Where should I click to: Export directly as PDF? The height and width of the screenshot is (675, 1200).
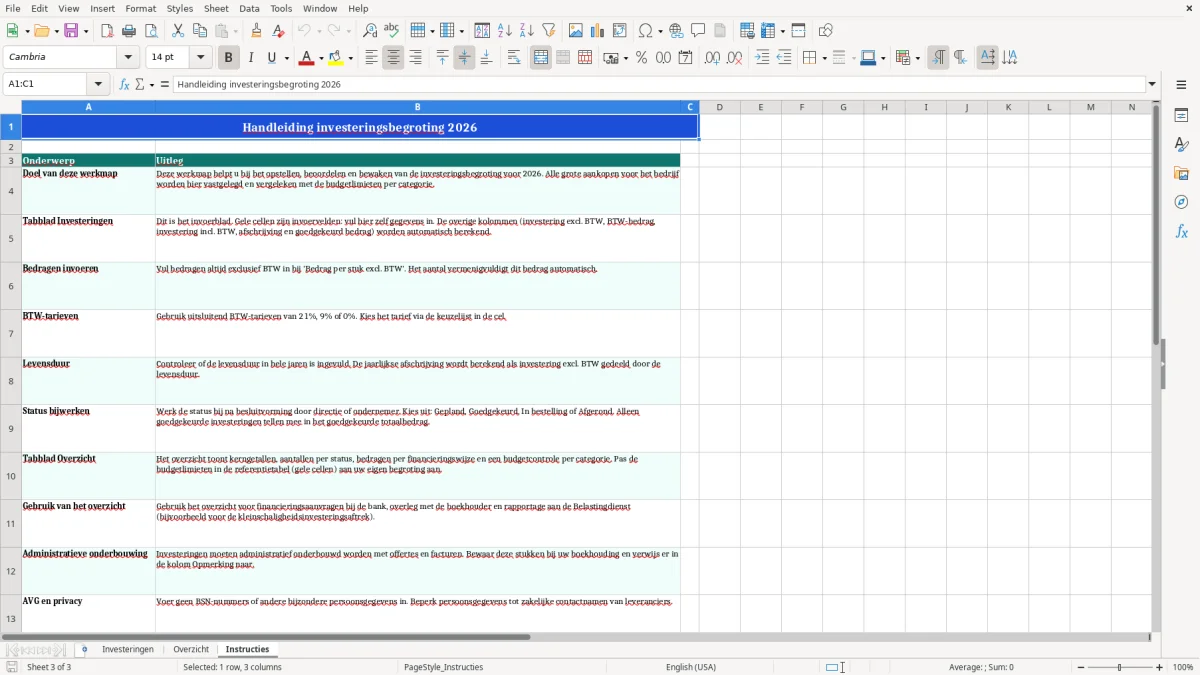[x=107, y=31]
